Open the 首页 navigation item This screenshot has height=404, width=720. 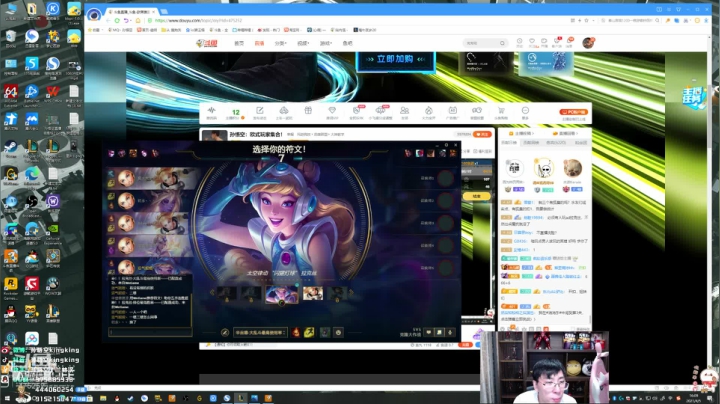(239, 43)
